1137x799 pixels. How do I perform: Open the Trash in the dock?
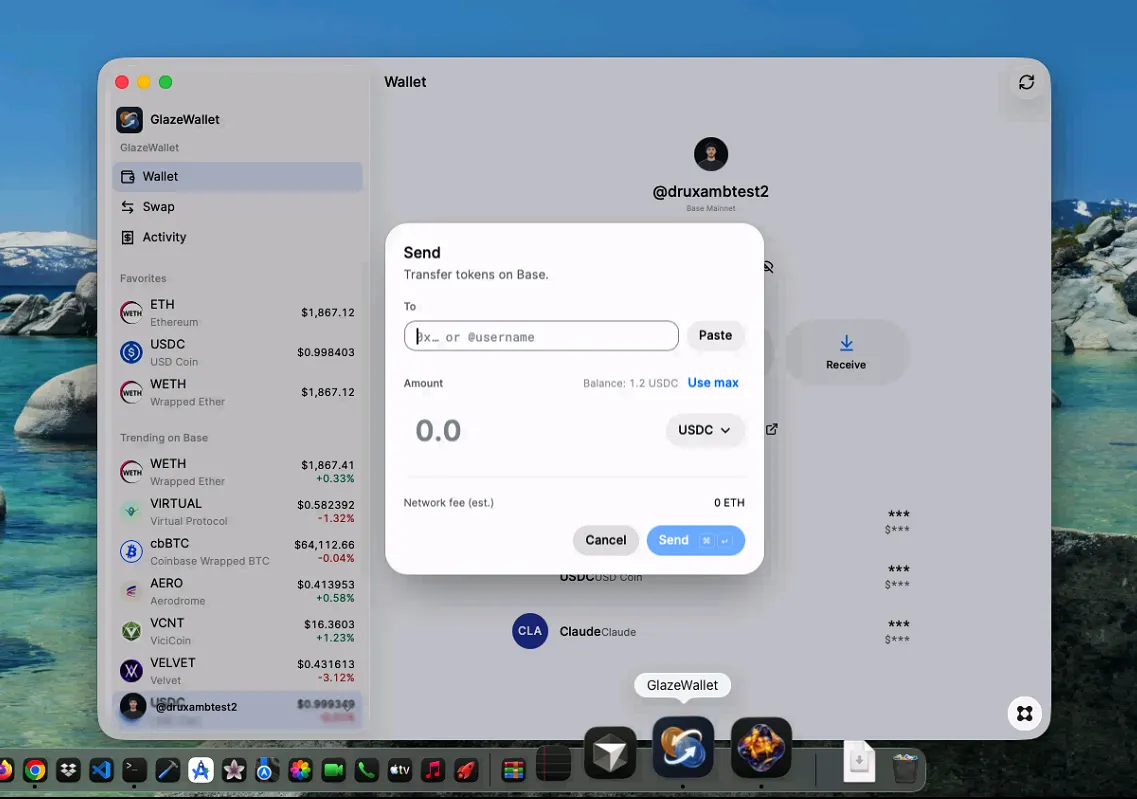click(905, 767)
